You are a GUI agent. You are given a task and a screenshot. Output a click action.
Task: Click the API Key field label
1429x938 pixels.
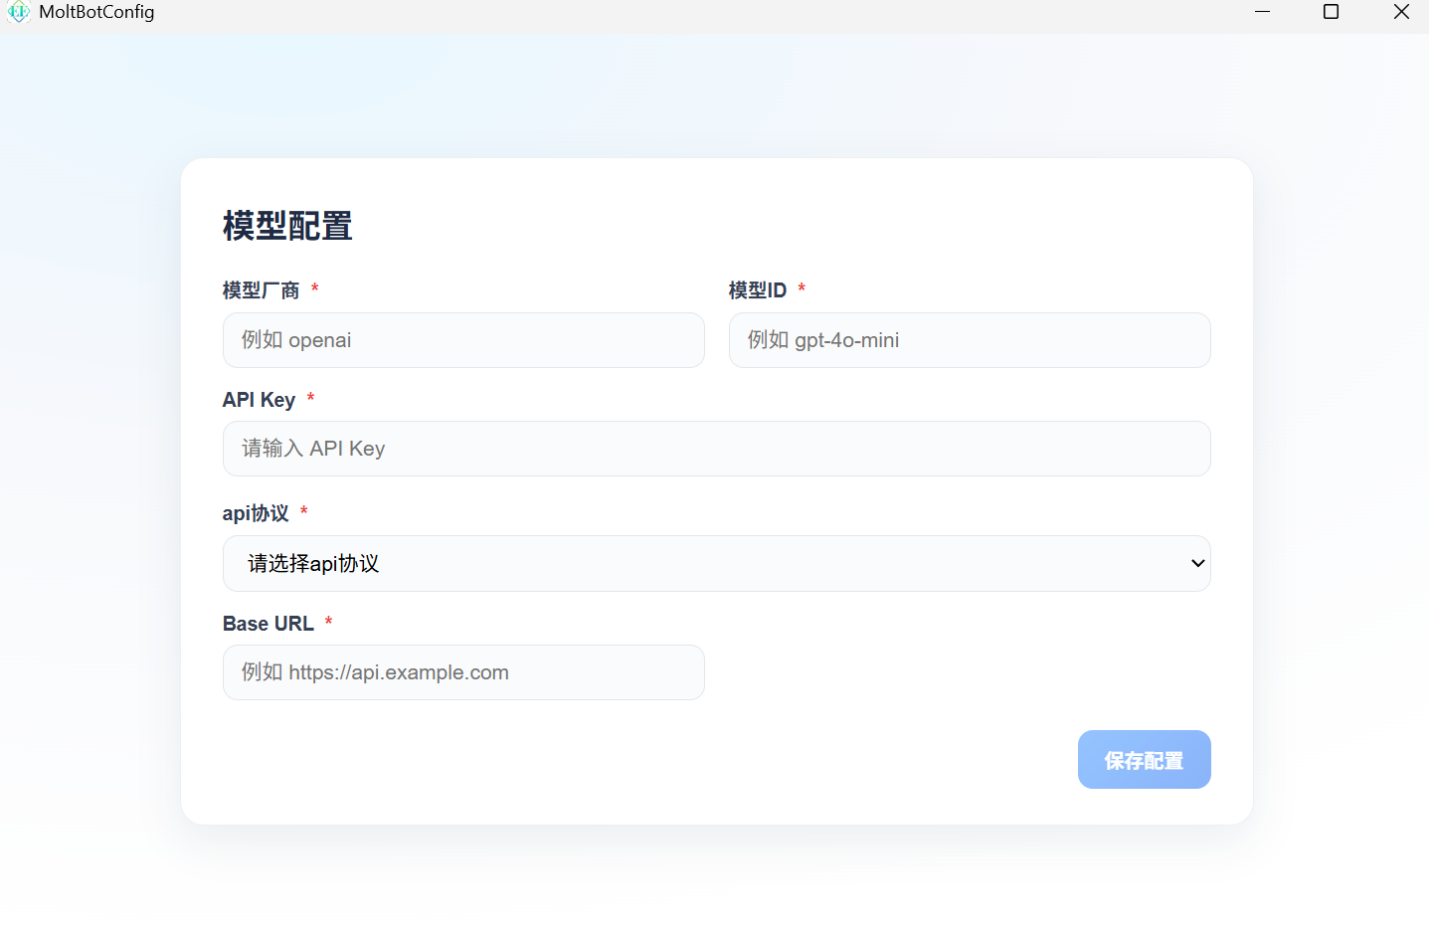click(x=259, y=400)
